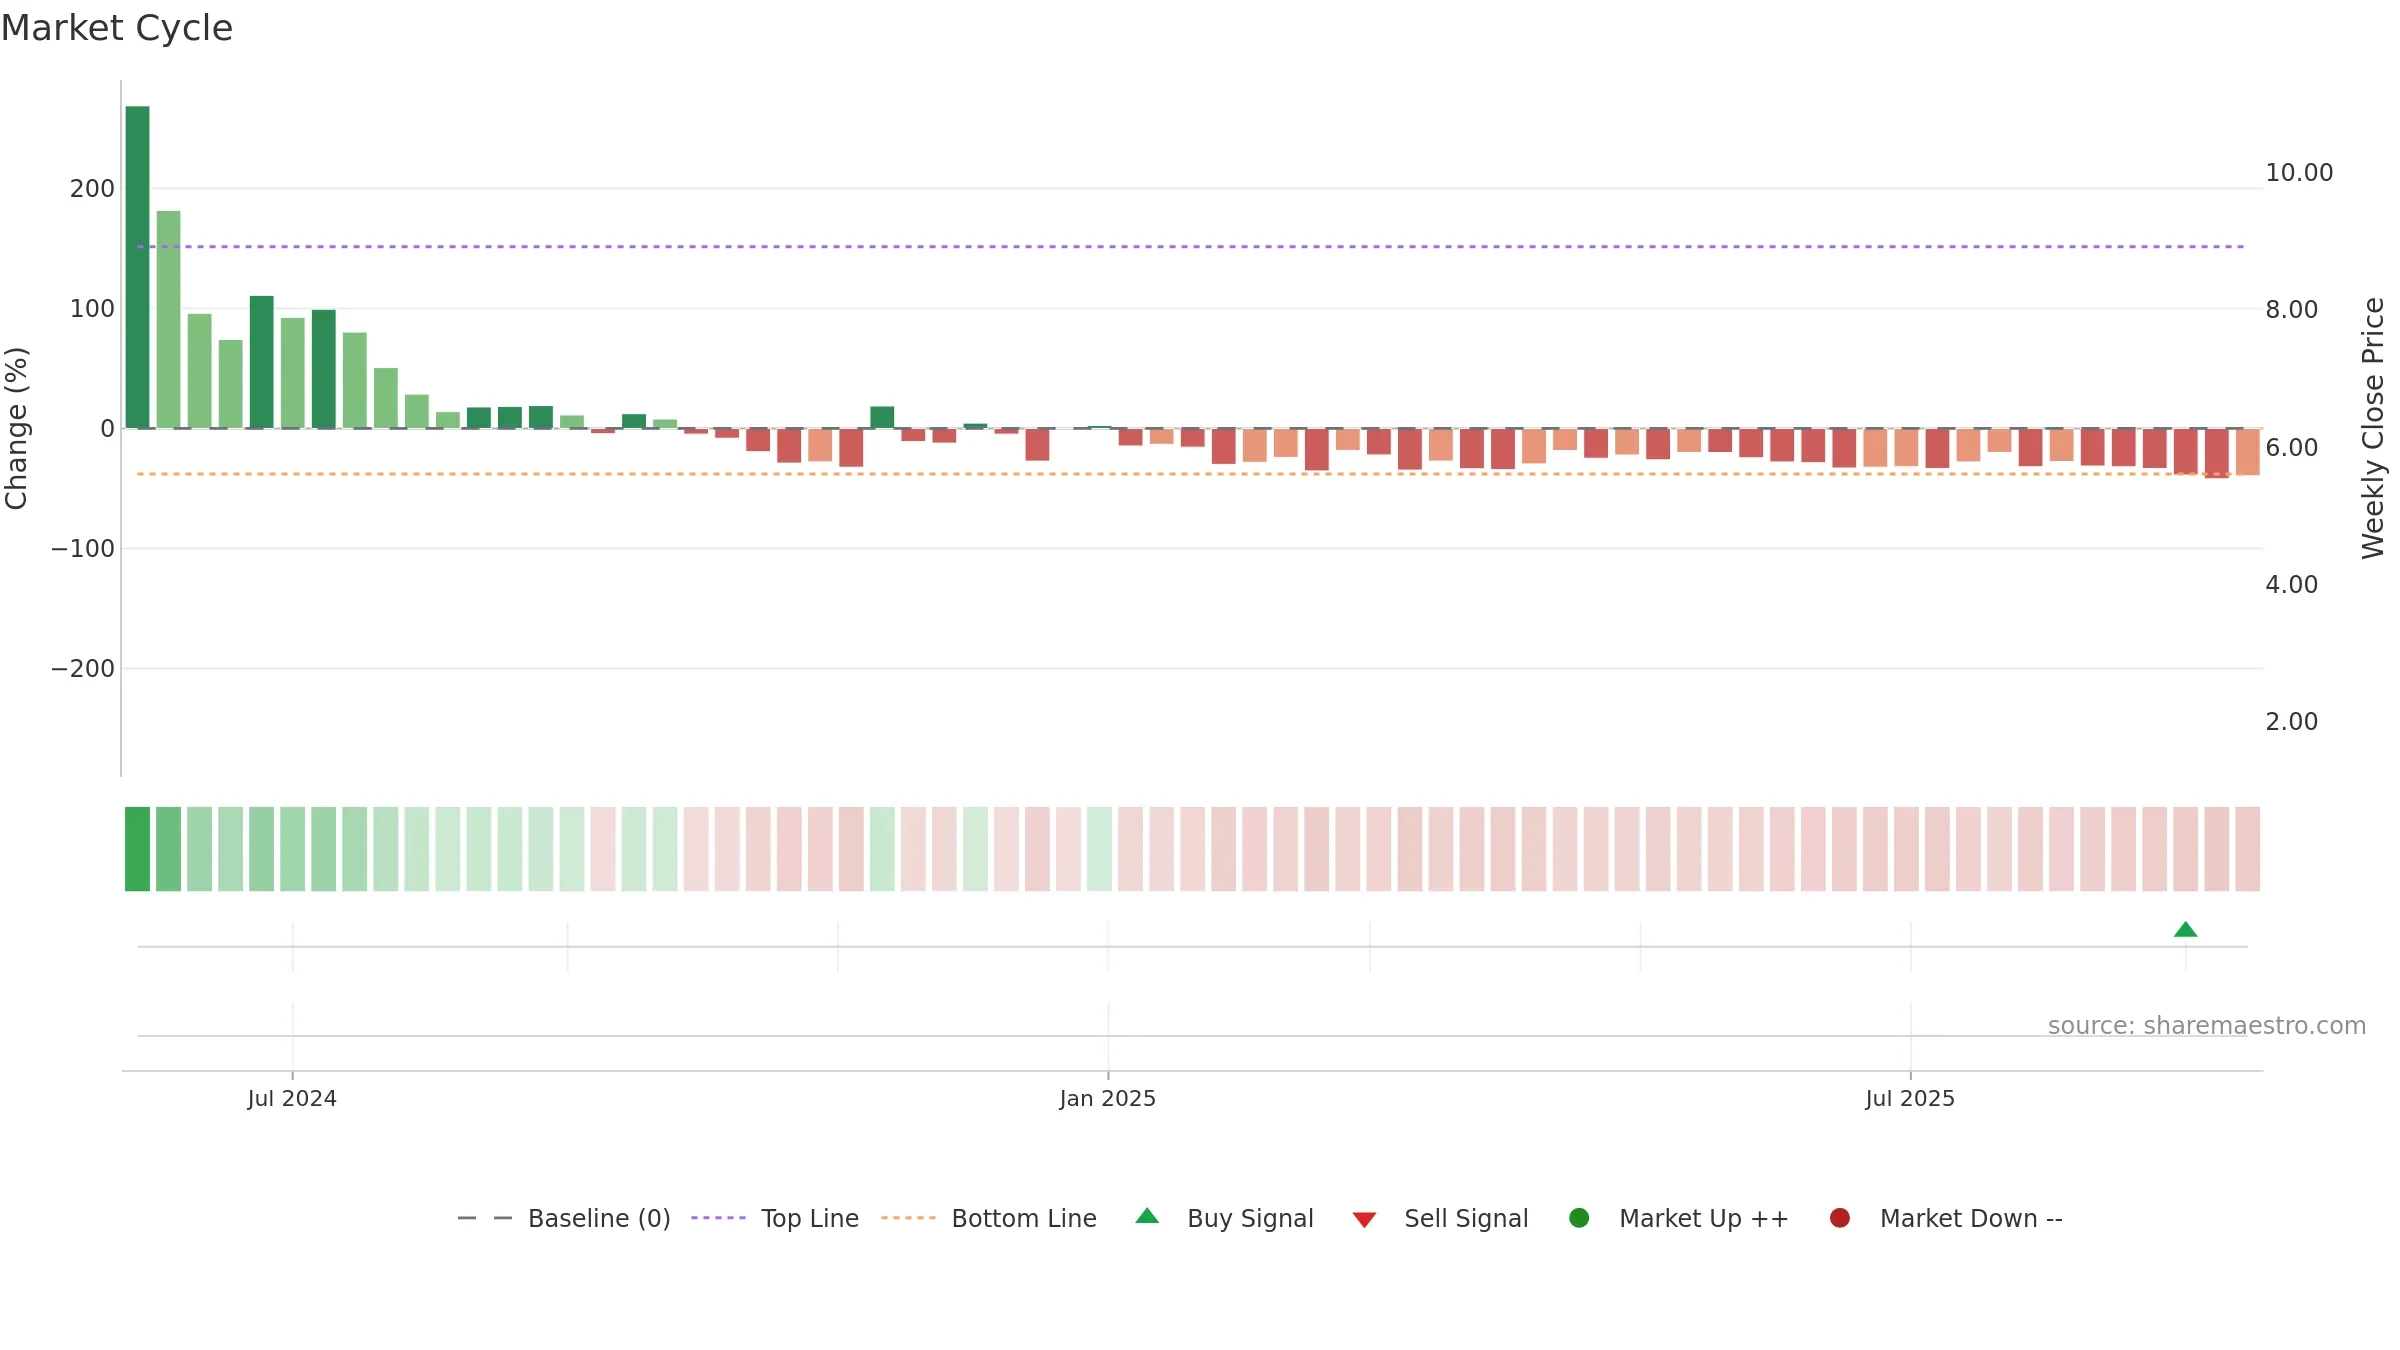Click the Weekly Close Price axis title
This screenshot has height=1350, width=2400.
pos(2373,428)
